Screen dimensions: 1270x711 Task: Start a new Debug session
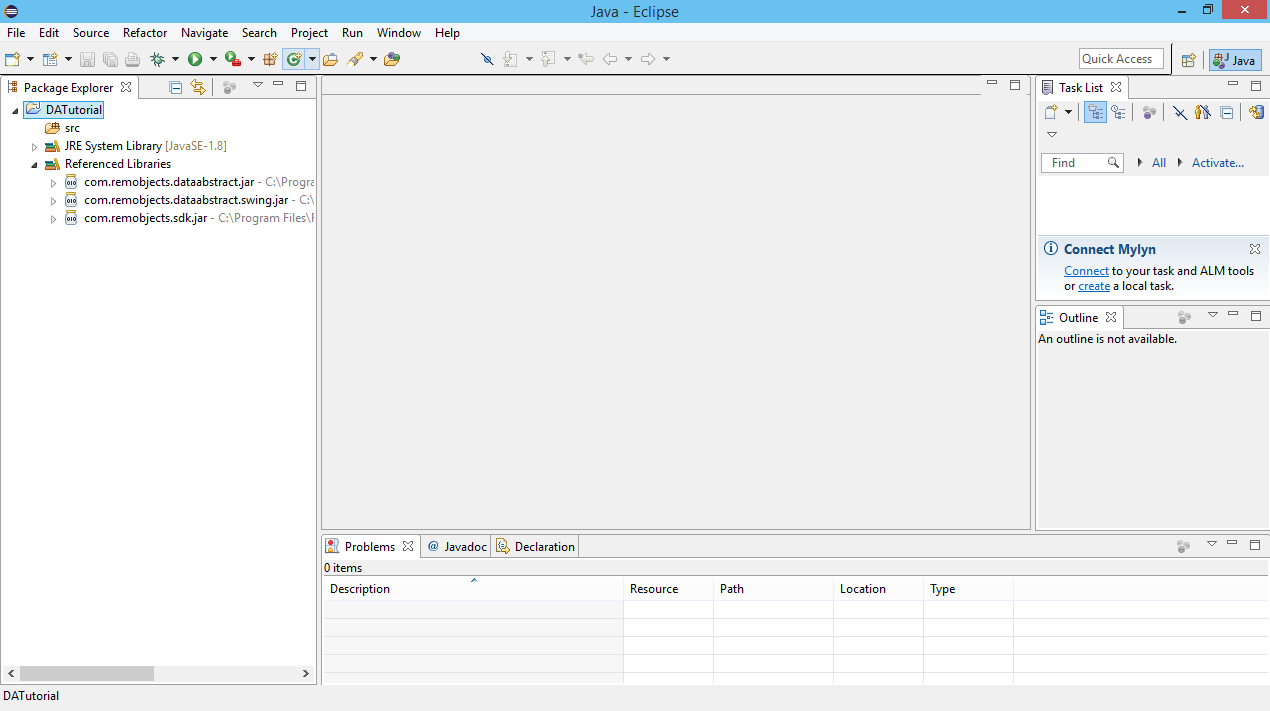coord(157,59)
